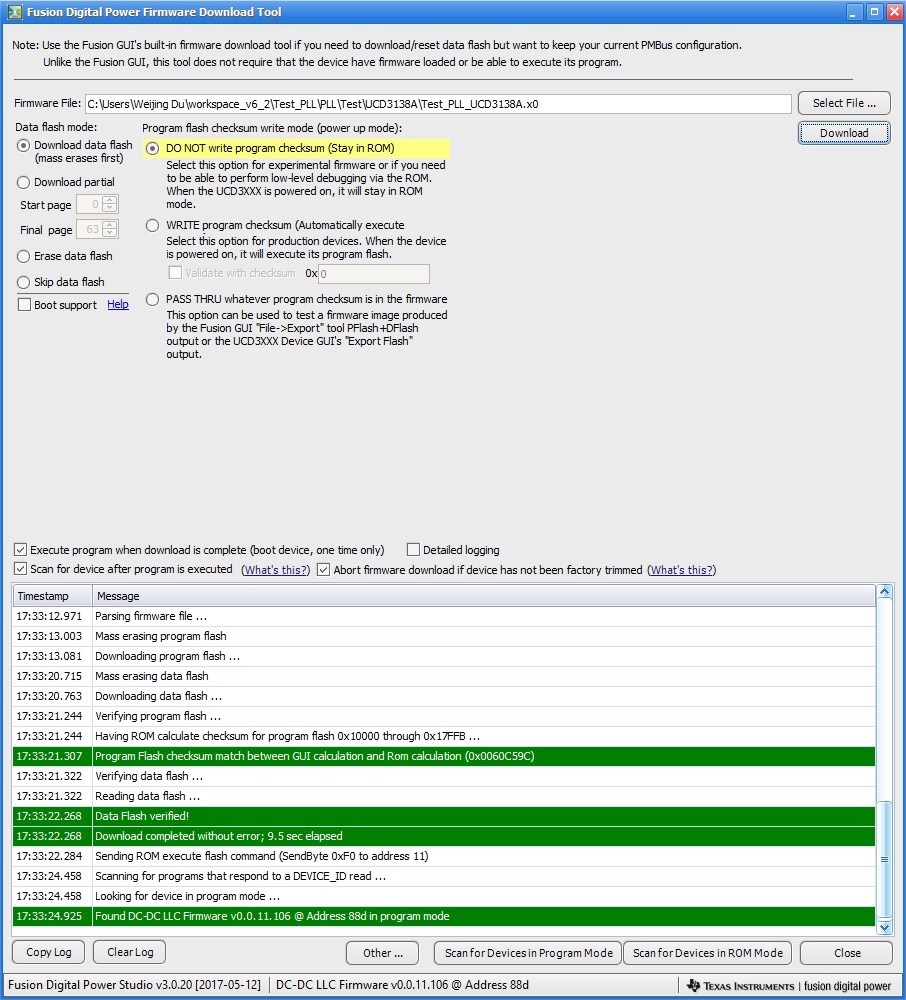906x1000 pixels.
Task: Open Boot support Help link
Action: [x=118, y=305]
